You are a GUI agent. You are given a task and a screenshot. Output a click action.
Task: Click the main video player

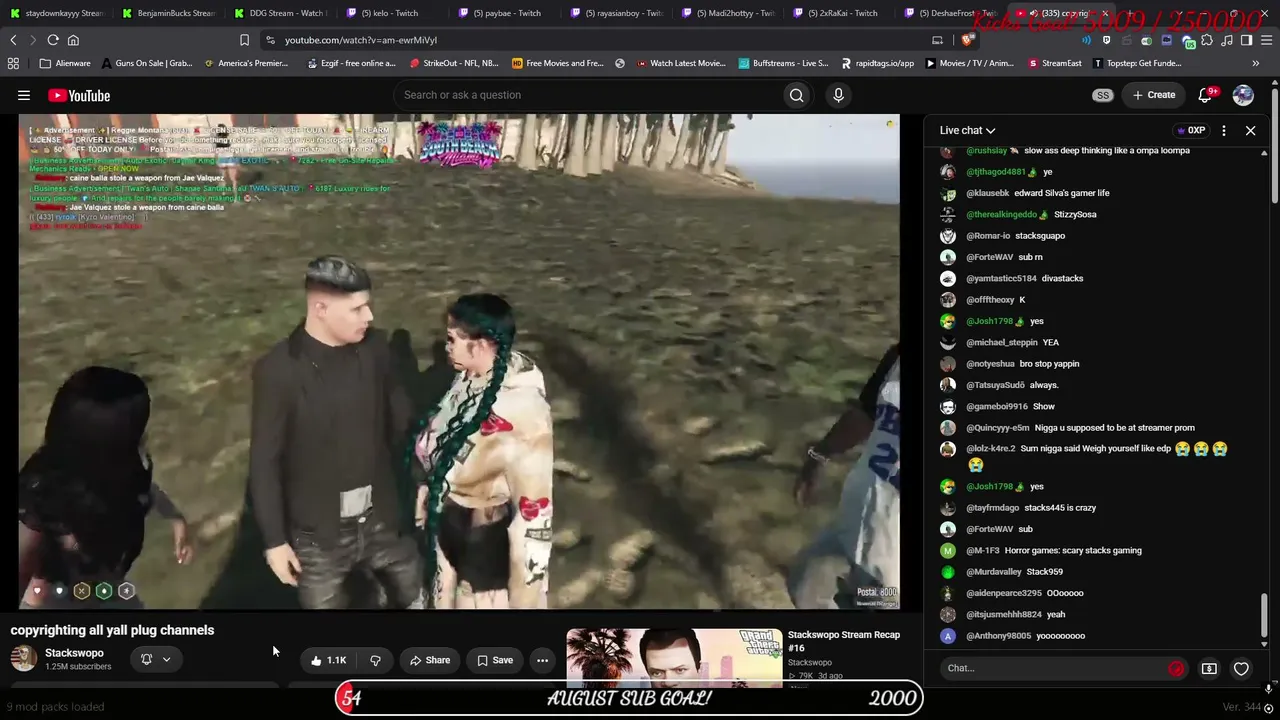coord(459,361)
